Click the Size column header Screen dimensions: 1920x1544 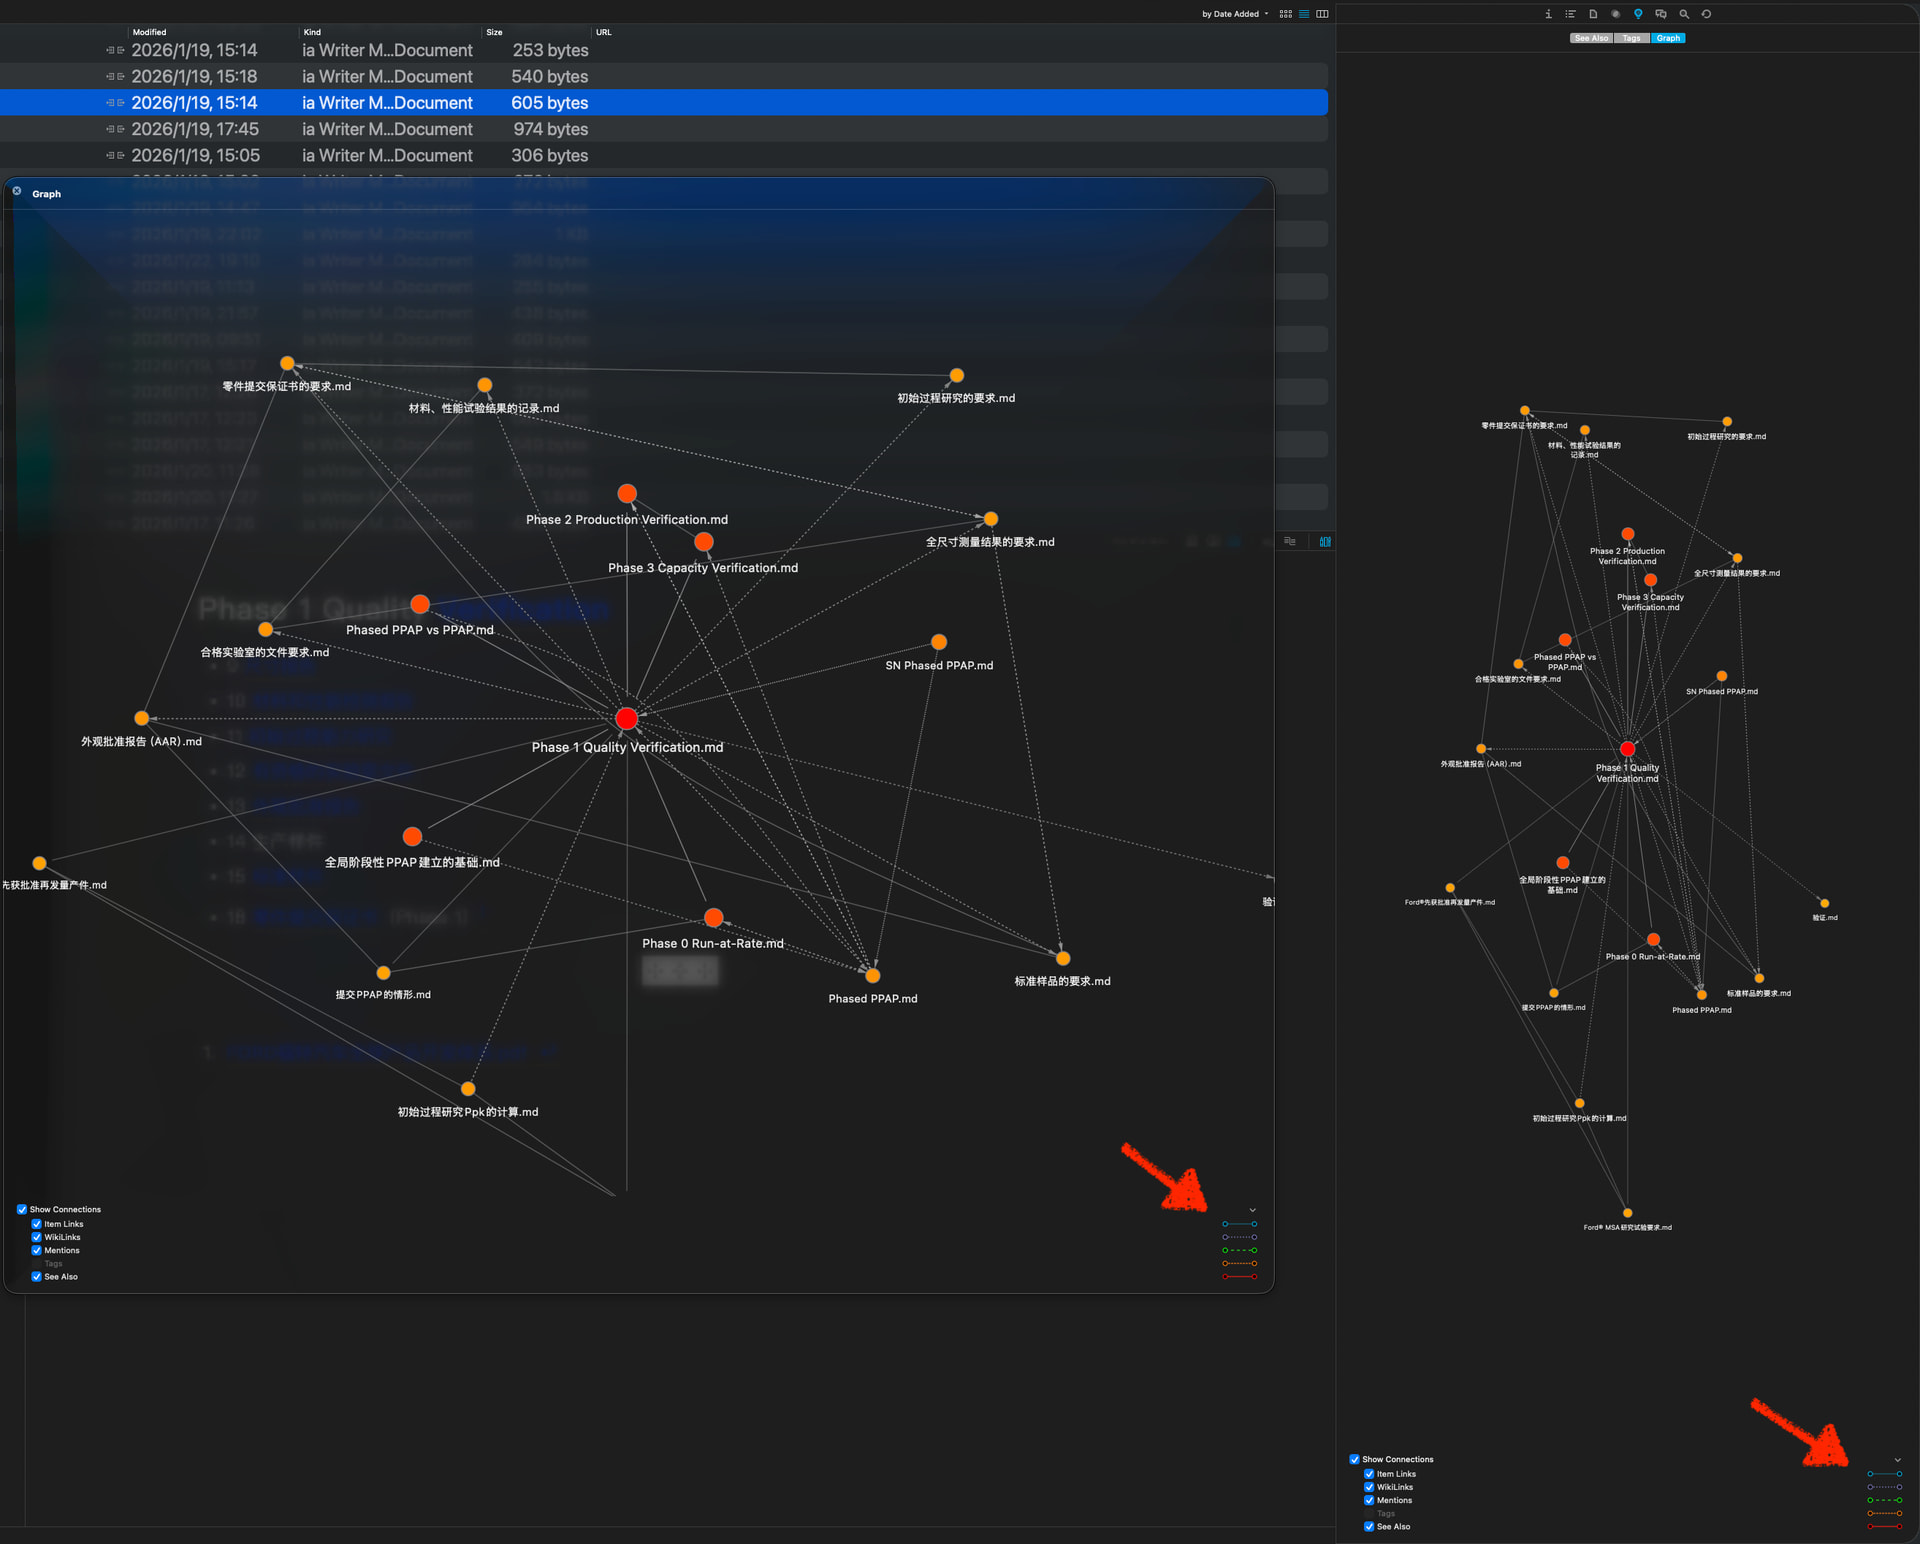(494, 32)
